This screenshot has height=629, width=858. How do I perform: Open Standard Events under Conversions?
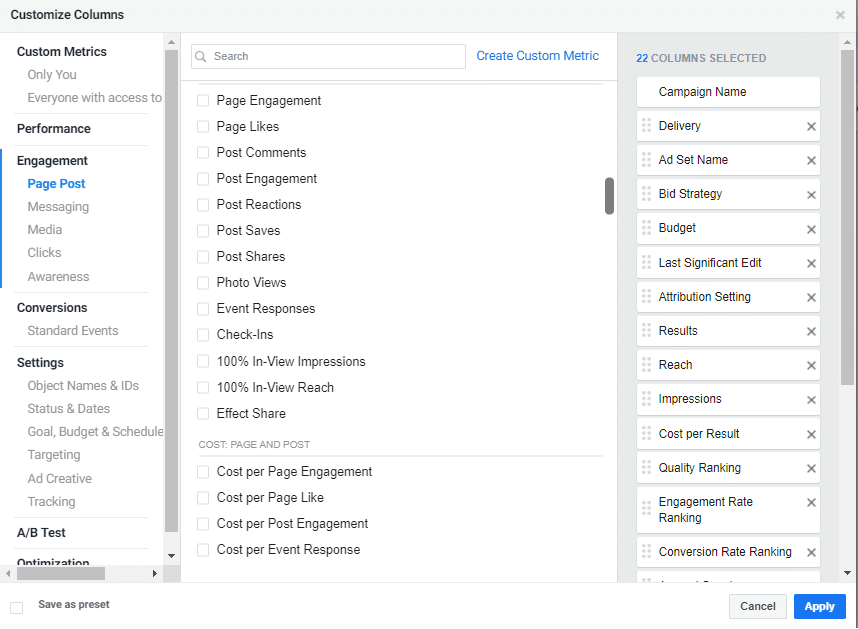(x=73, y=330)
